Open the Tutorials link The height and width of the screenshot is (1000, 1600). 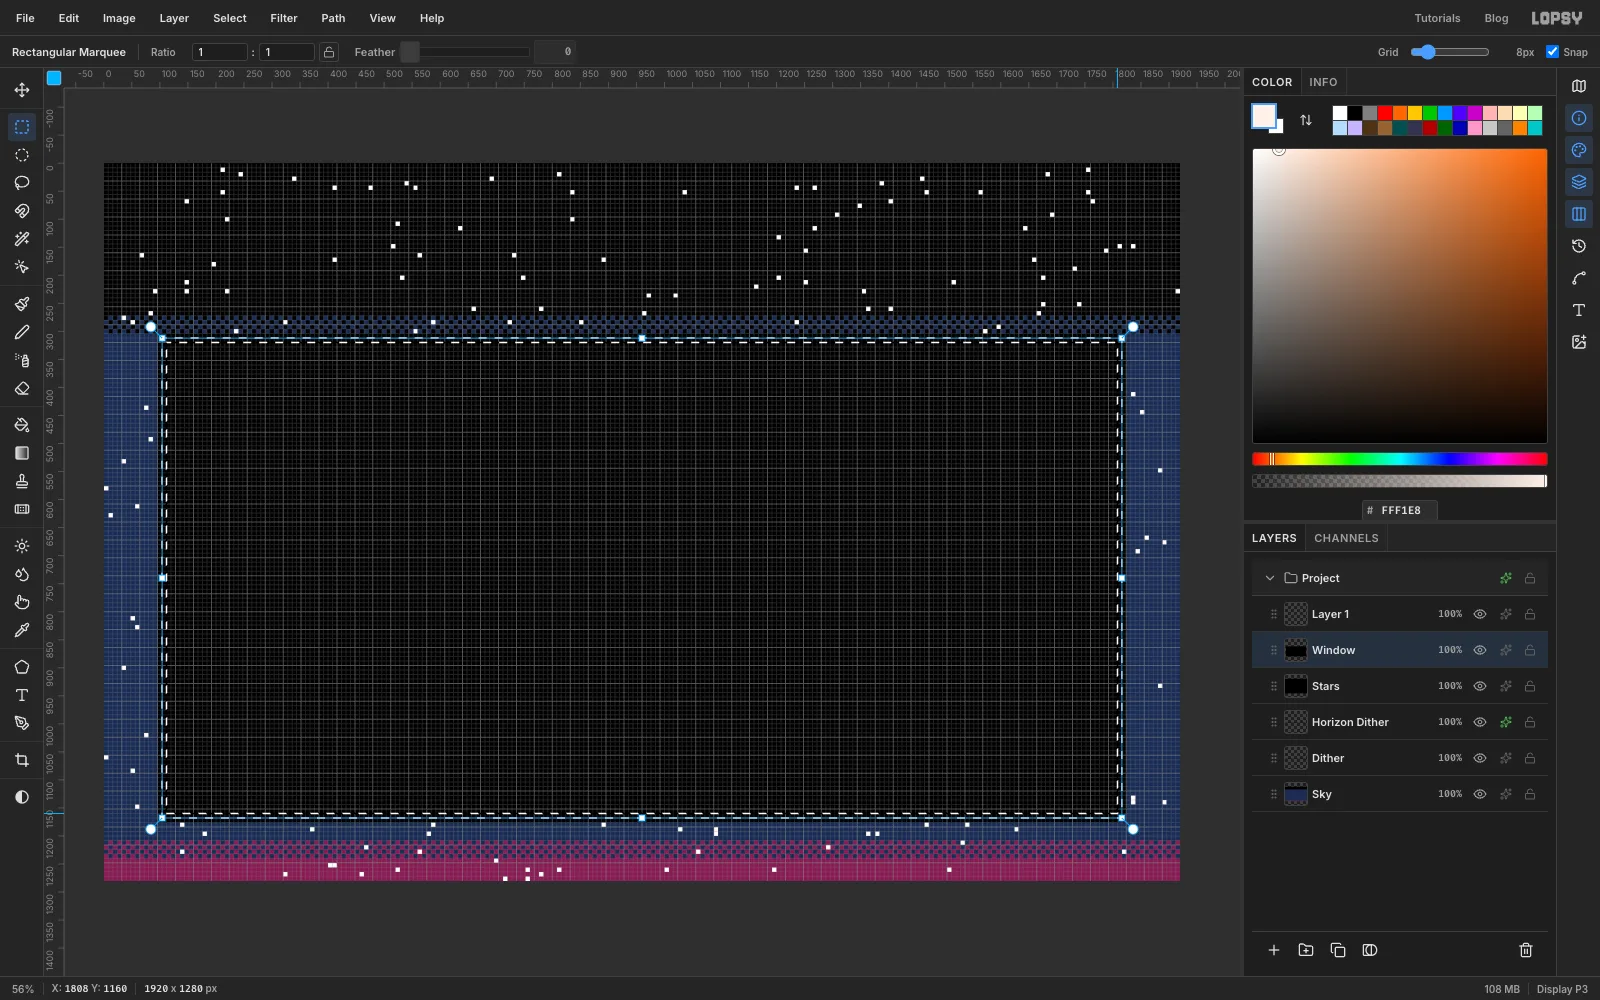coord(1437,18)
